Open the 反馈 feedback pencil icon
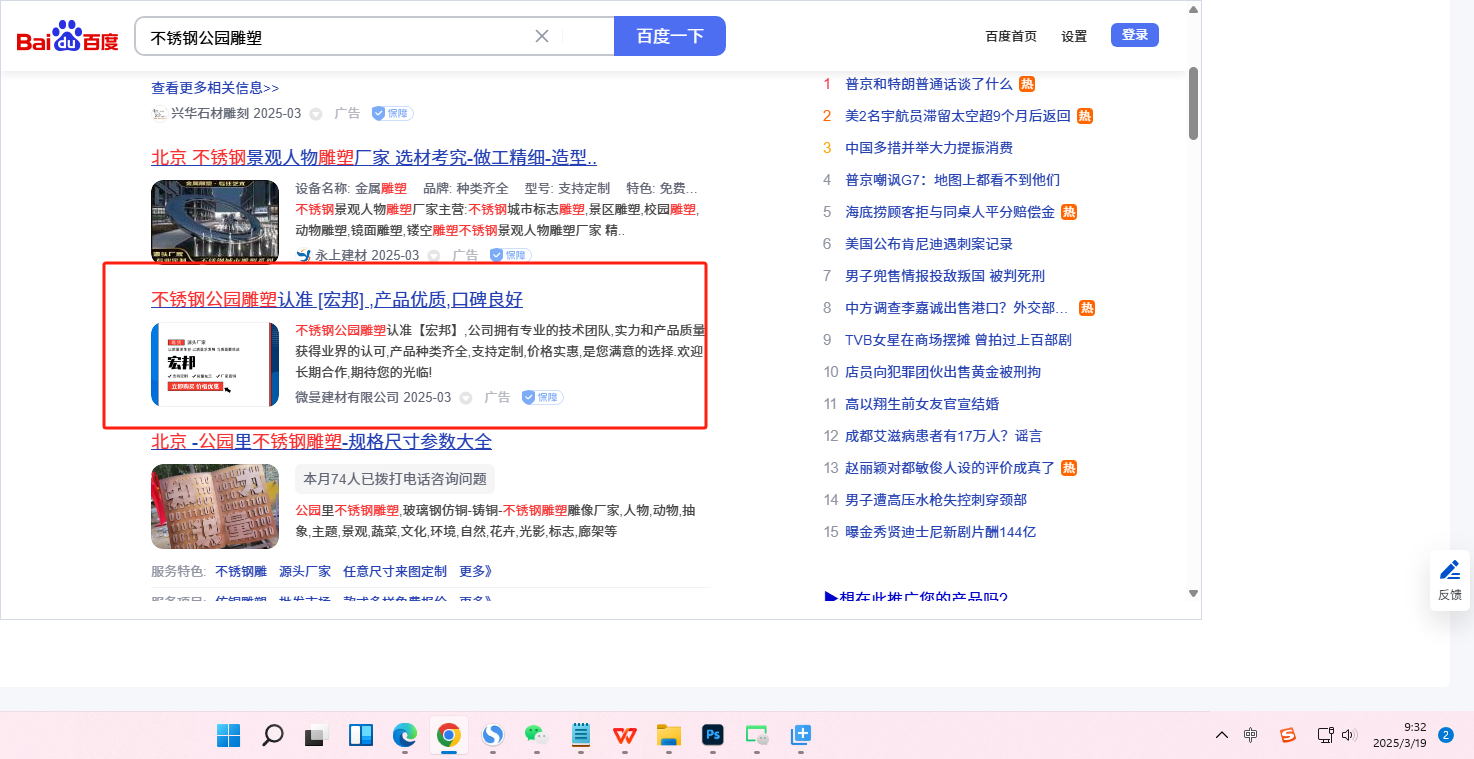The image size is (1474, 759). (x=1449, y=571)
